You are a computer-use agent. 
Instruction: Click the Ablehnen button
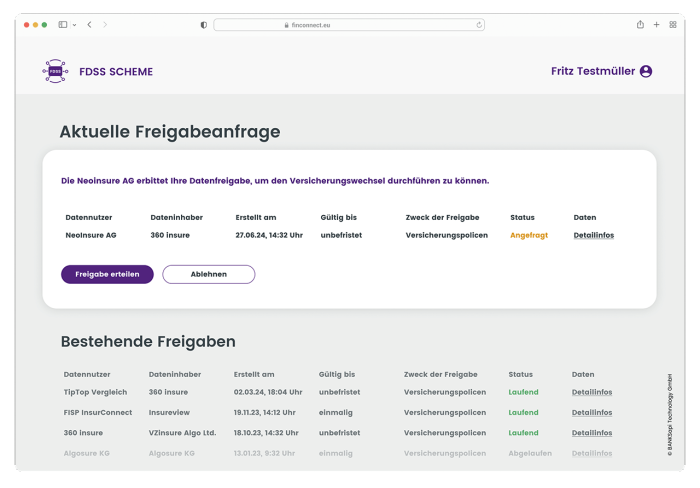[208, 274]
